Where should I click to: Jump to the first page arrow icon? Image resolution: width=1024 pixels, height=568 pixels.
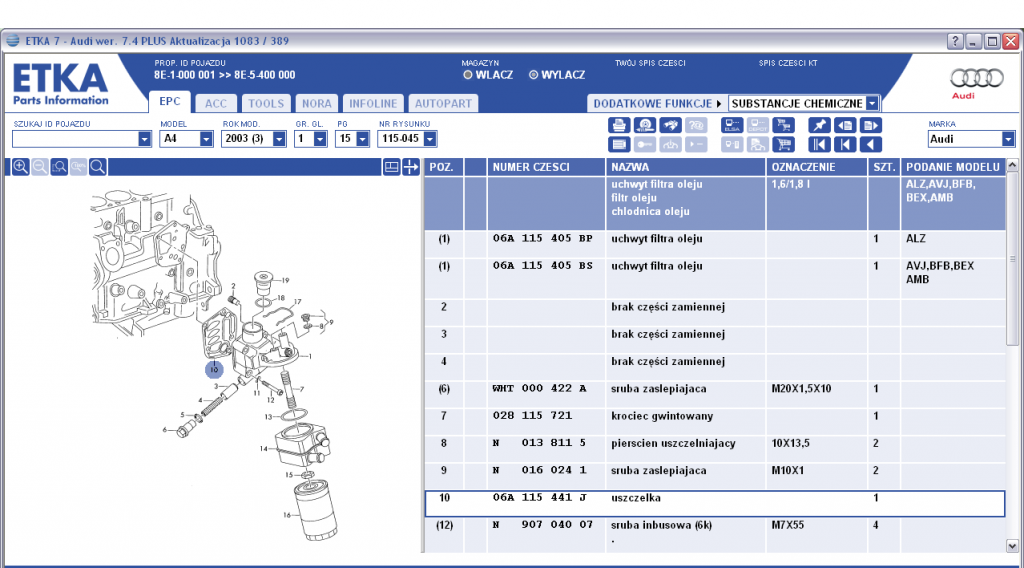pos(820,144)
